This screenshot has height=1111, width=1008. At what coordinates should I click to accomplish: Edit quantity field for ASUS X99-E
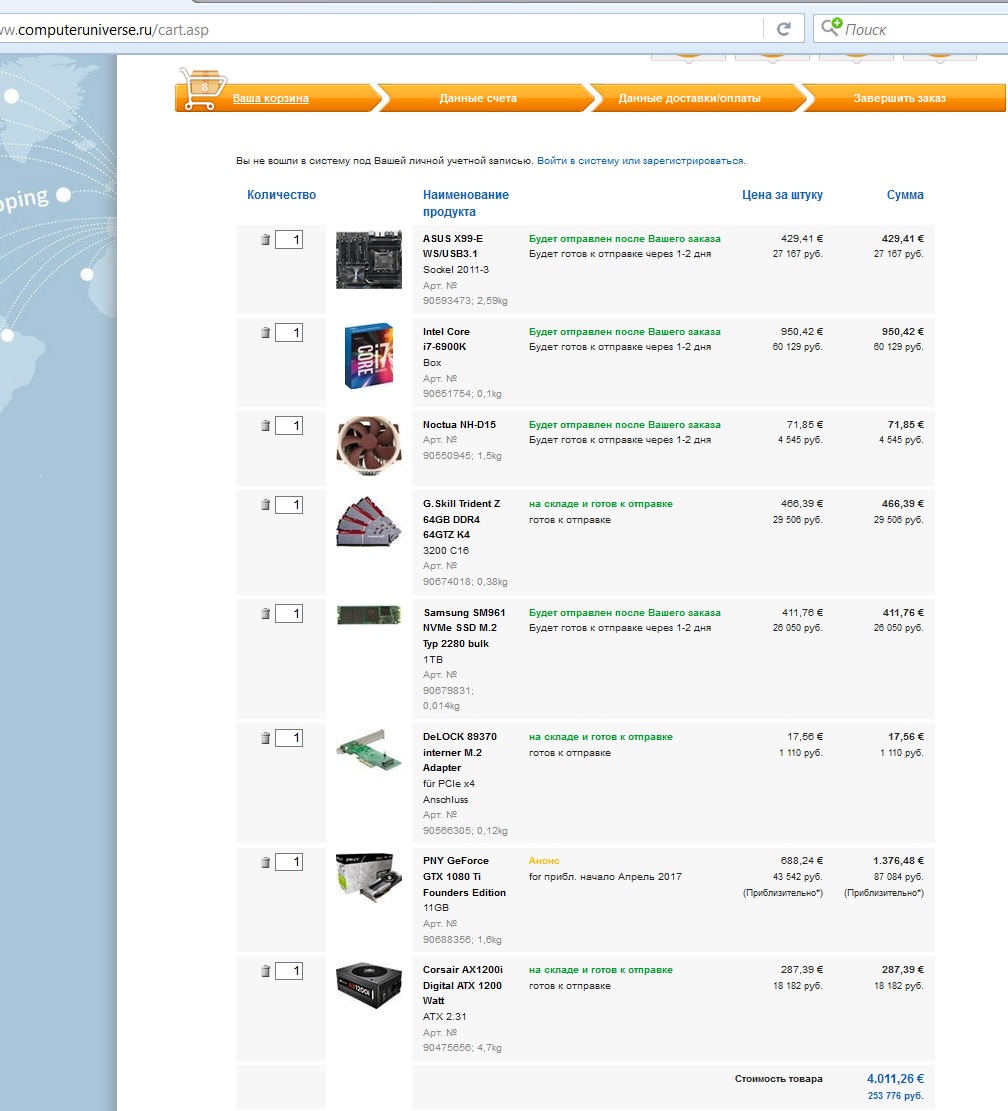pyautogui.click(x=289, y=239)
